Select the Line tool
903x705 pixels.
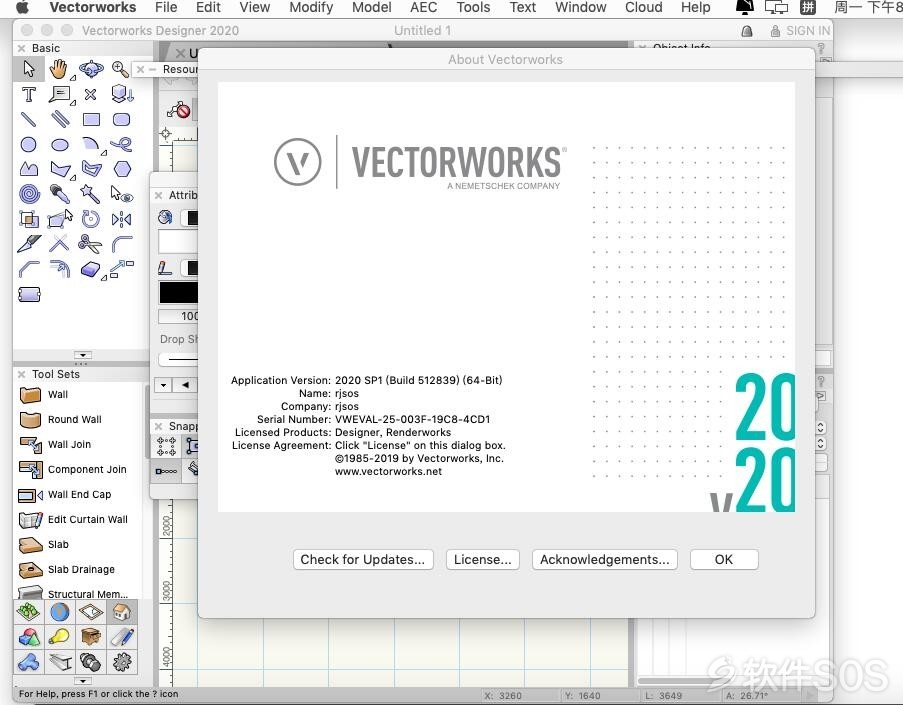29,119
